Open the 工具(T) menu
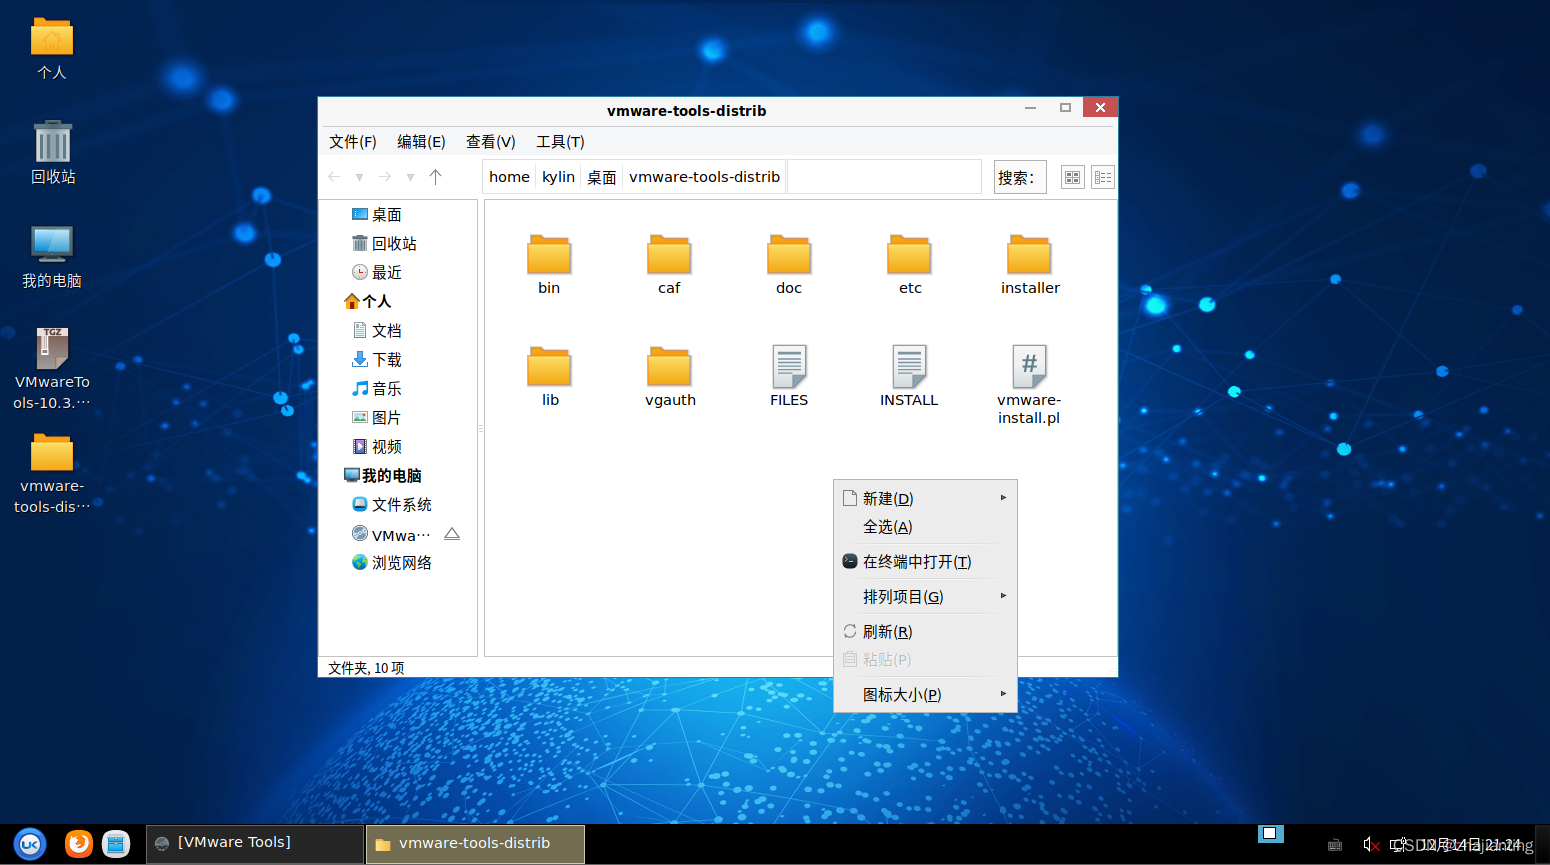The height and width of the screenshot is (865, 1550). pos(560,142)
